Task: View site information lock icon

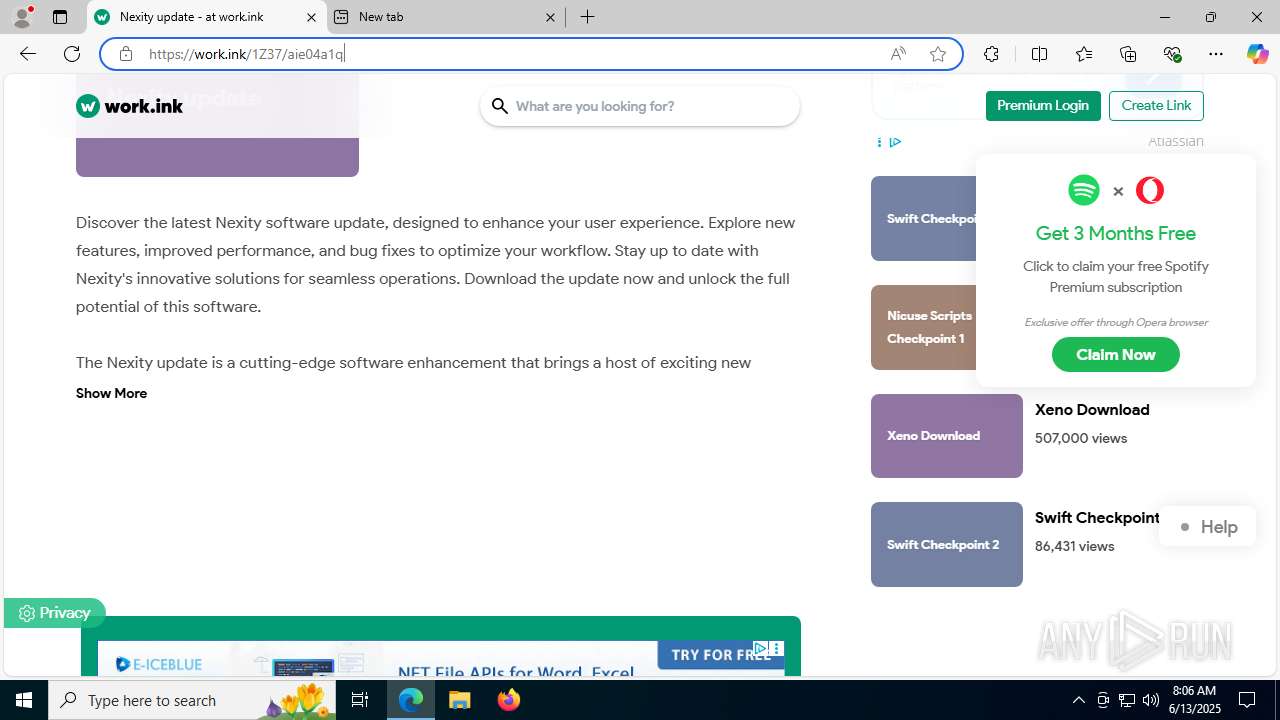Action: click(x=125, y=54)
